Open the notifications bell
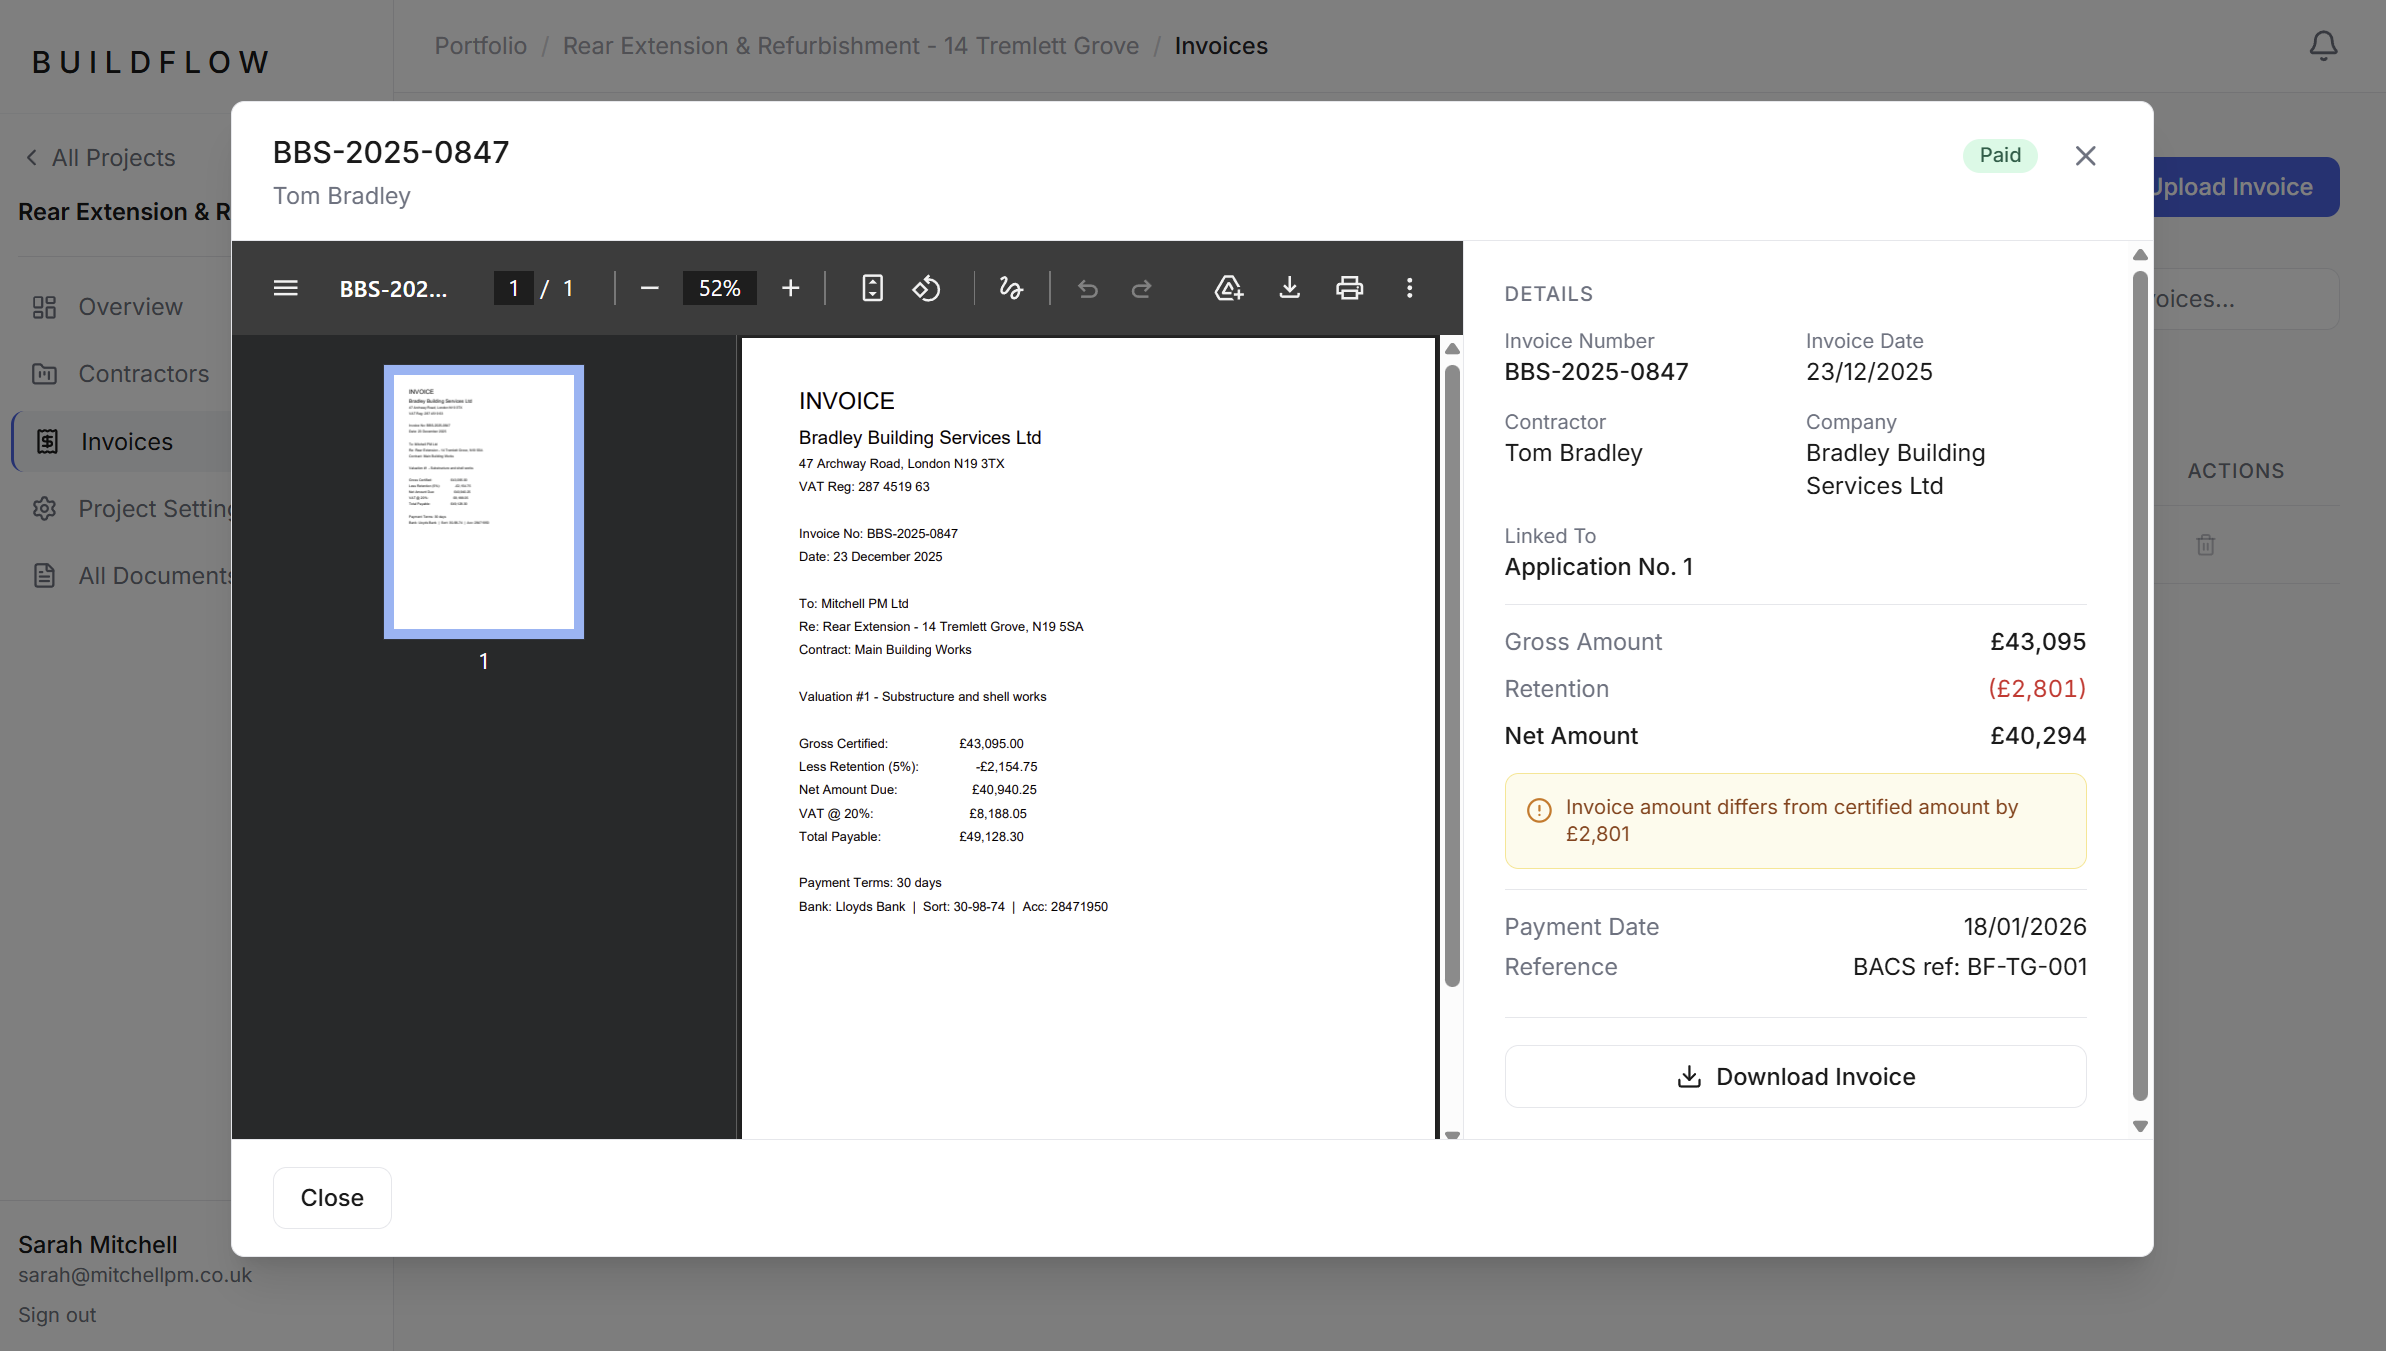Viewport: 2386px width, 1351px height. pyautogui.click(x=2323, y=46)
